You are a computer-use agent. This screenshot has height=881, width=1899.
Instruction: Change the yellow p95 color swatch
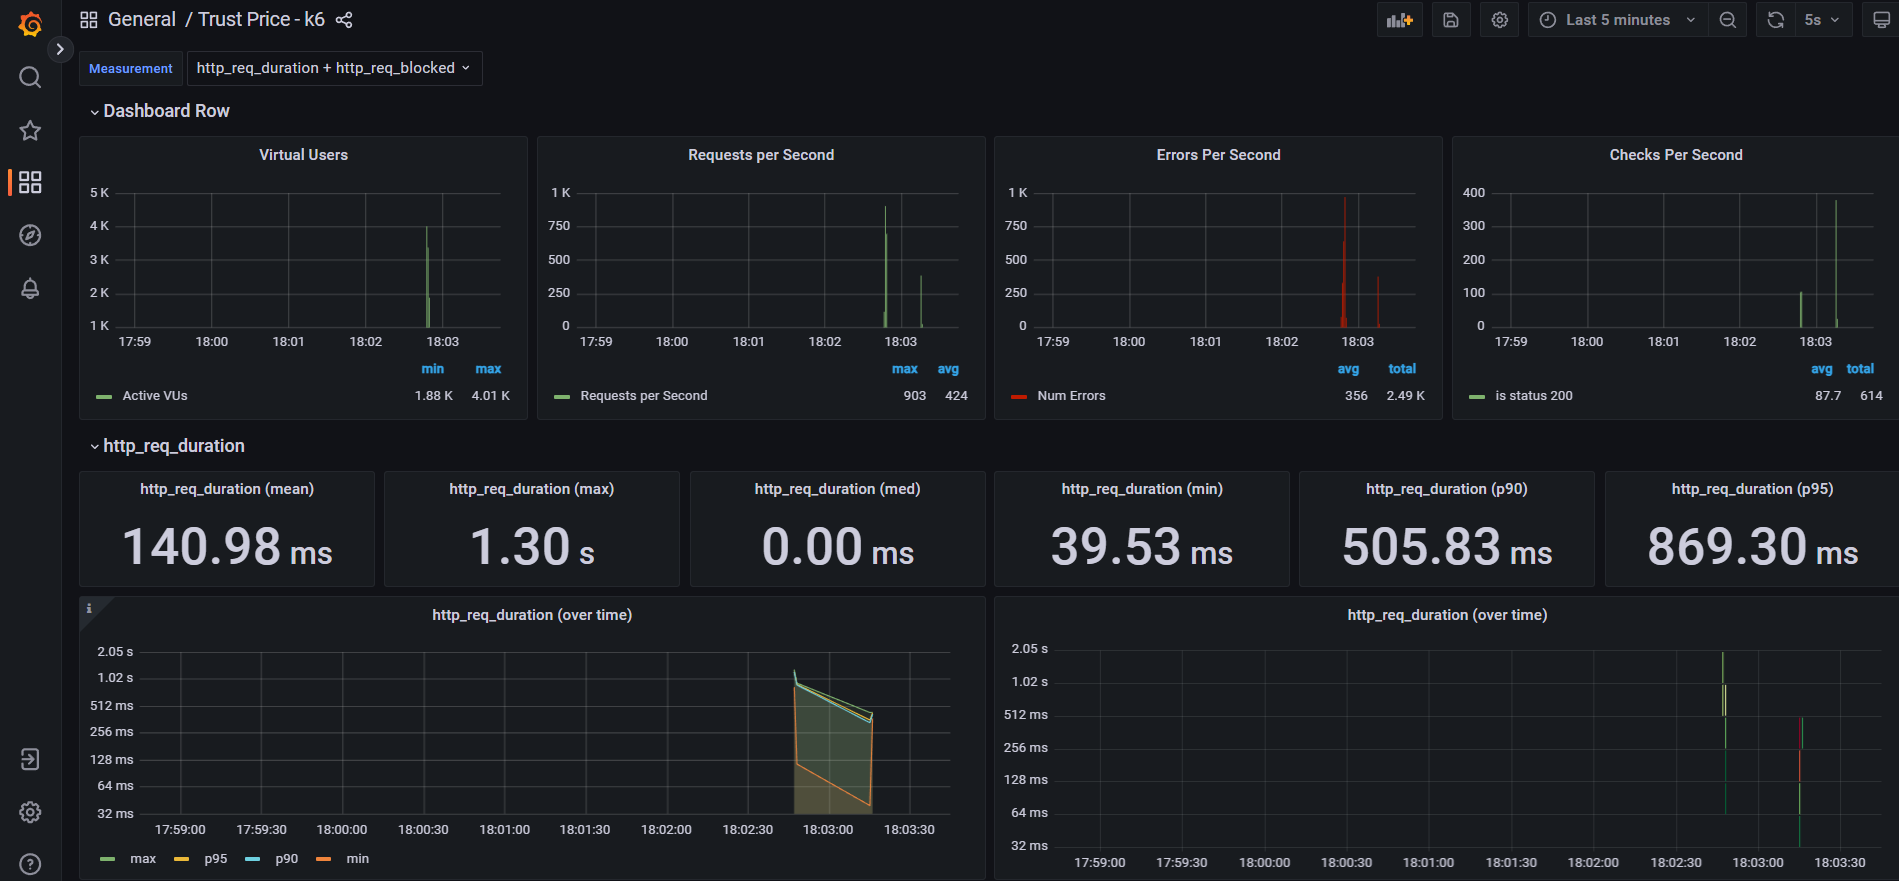point(181,859)
